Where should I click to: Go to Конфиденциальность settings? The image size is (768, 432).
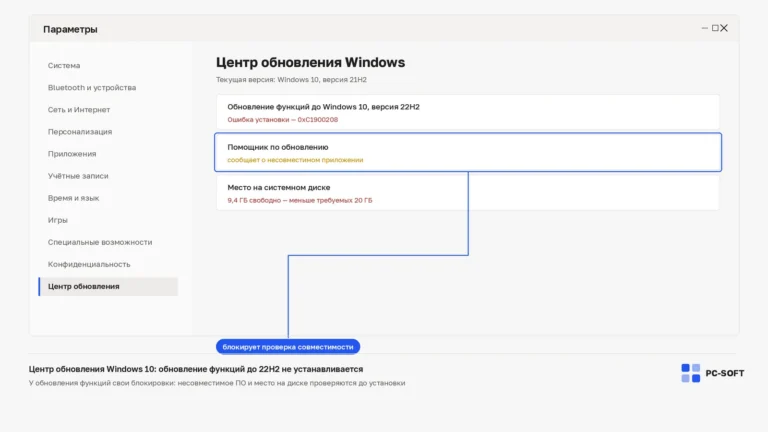89,264
